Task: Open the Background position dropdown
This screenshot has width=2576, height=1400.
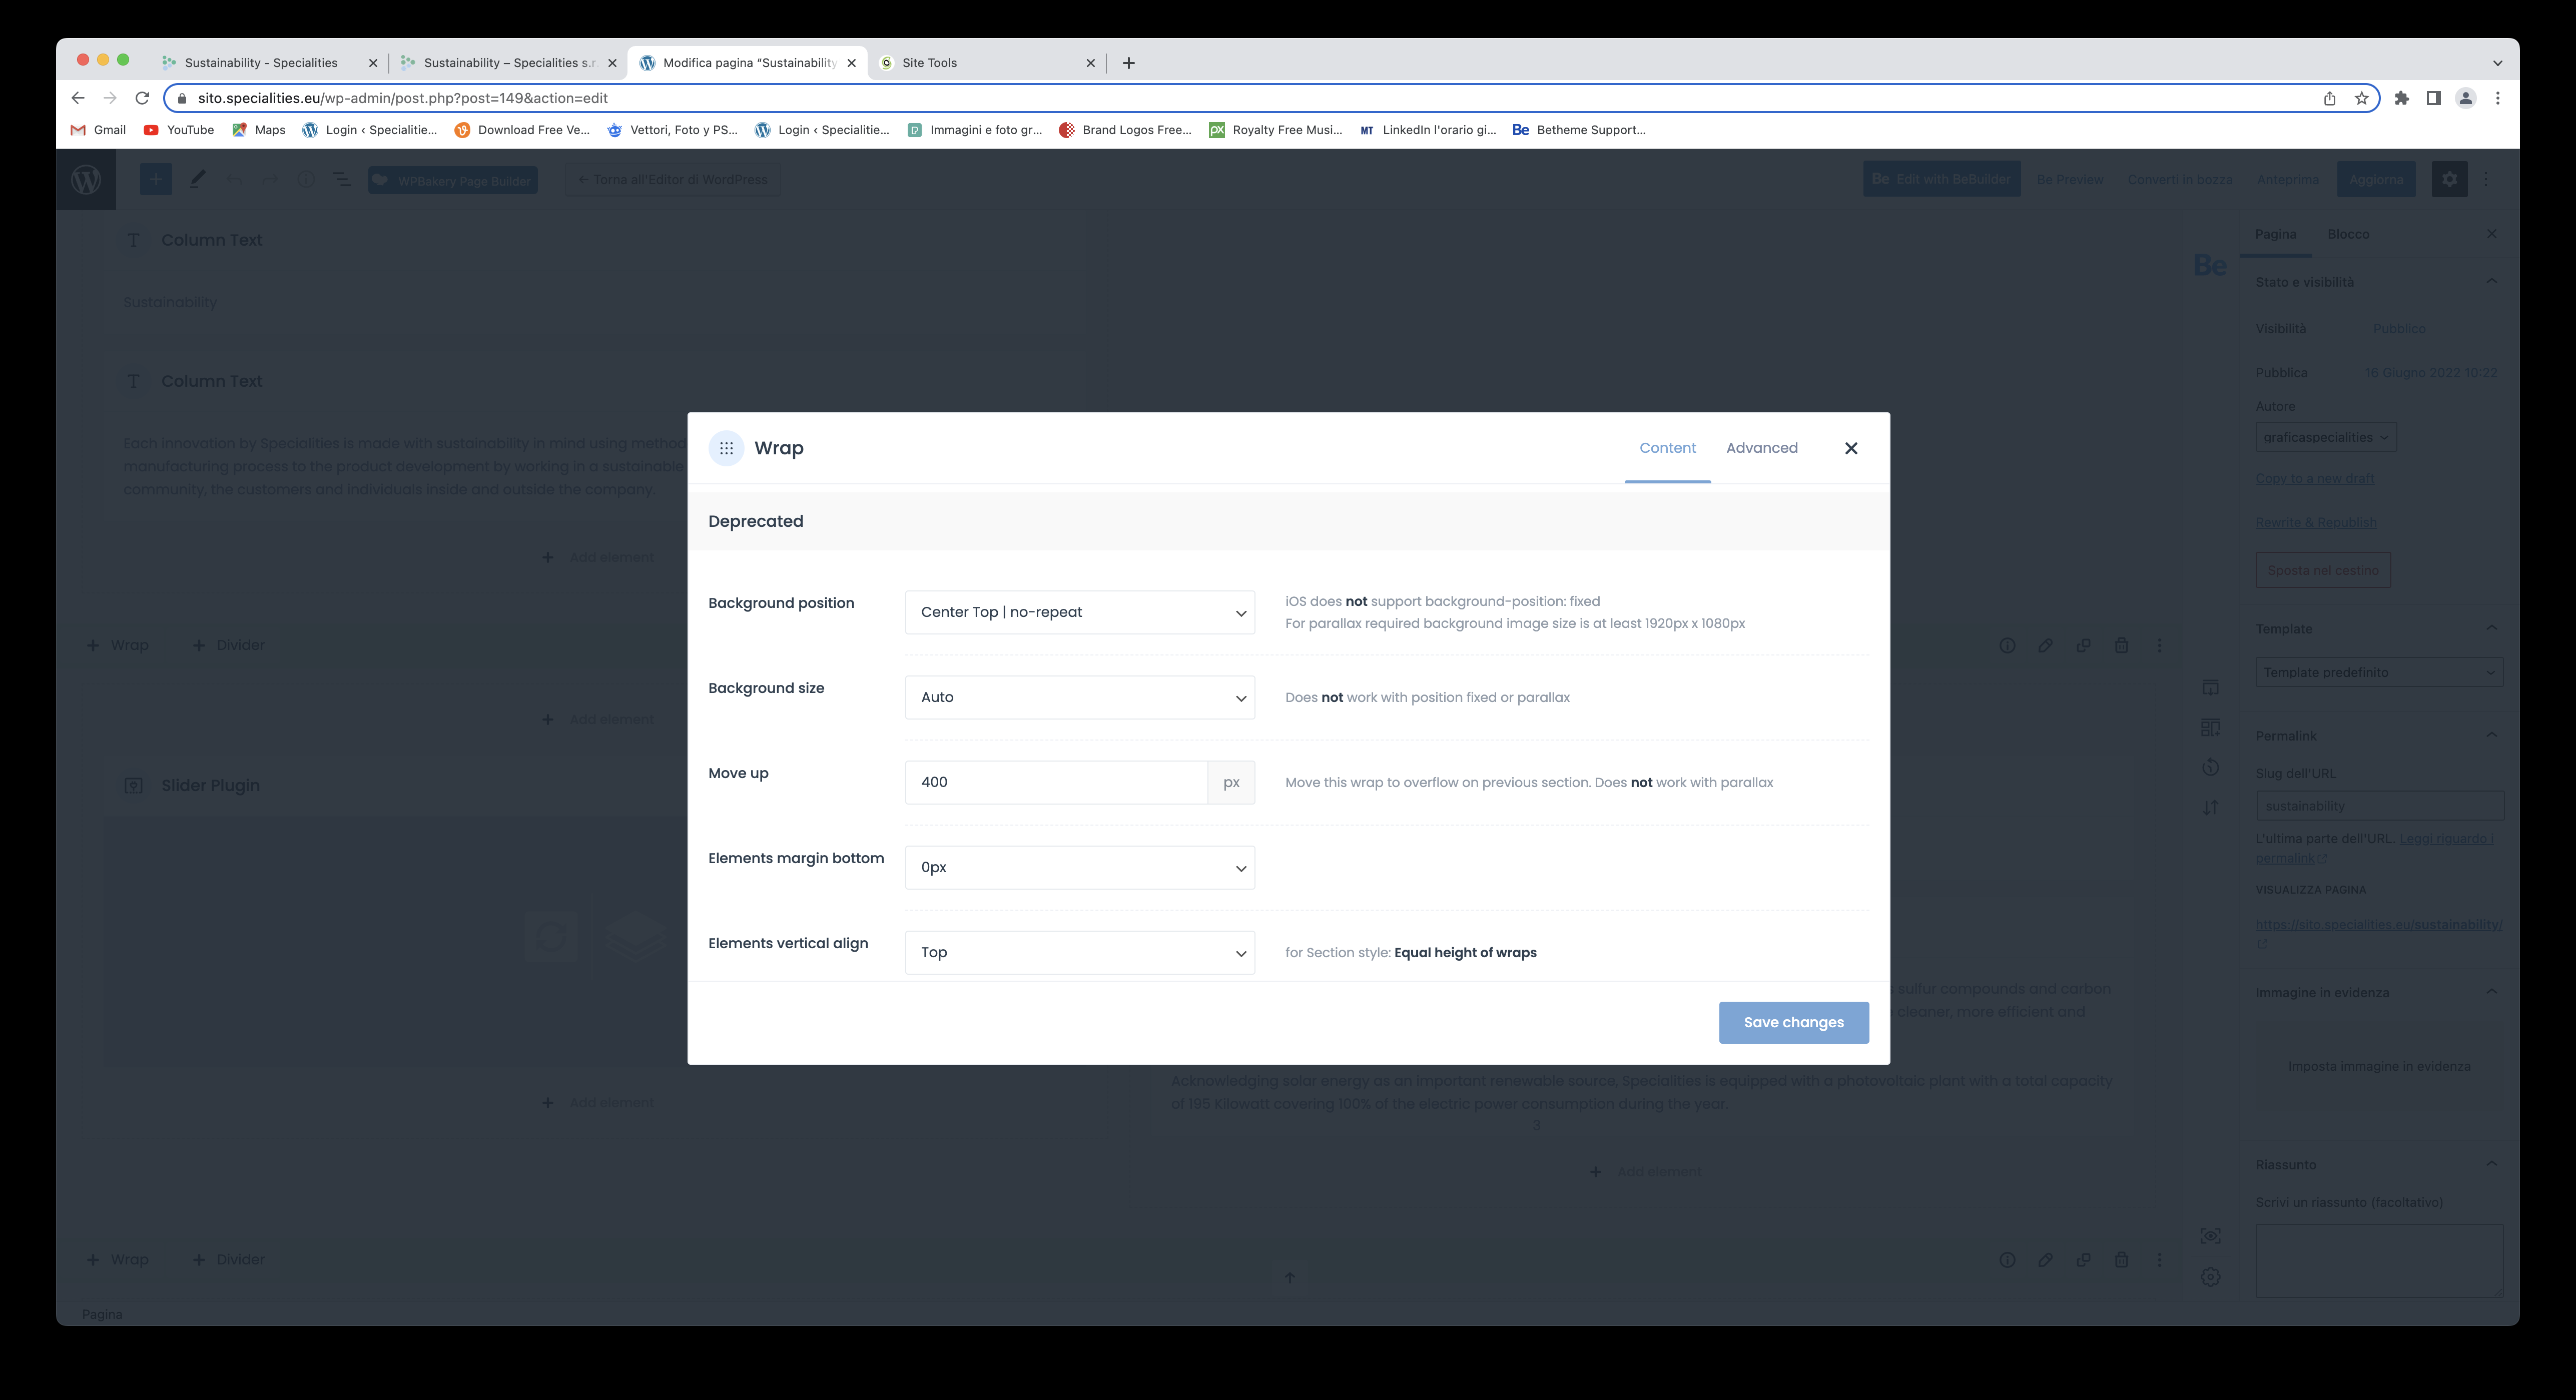Action: tap(1079, 612)
